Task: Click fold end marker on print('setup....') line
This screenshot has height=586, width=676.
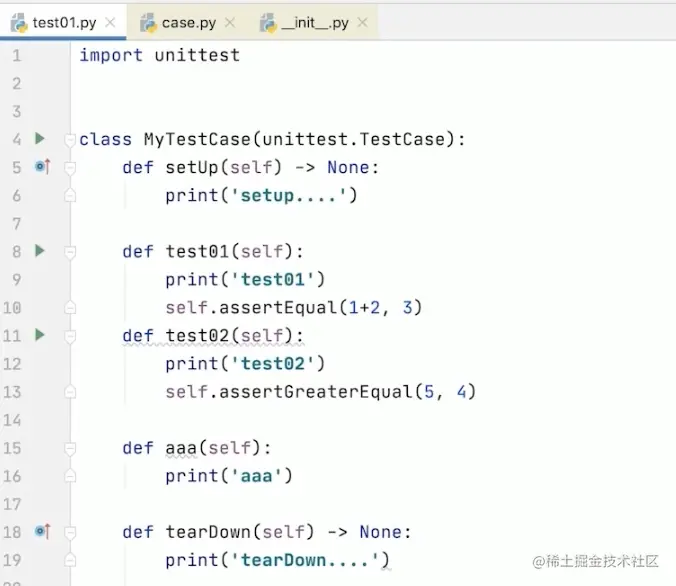Action: tap(70, 195)
